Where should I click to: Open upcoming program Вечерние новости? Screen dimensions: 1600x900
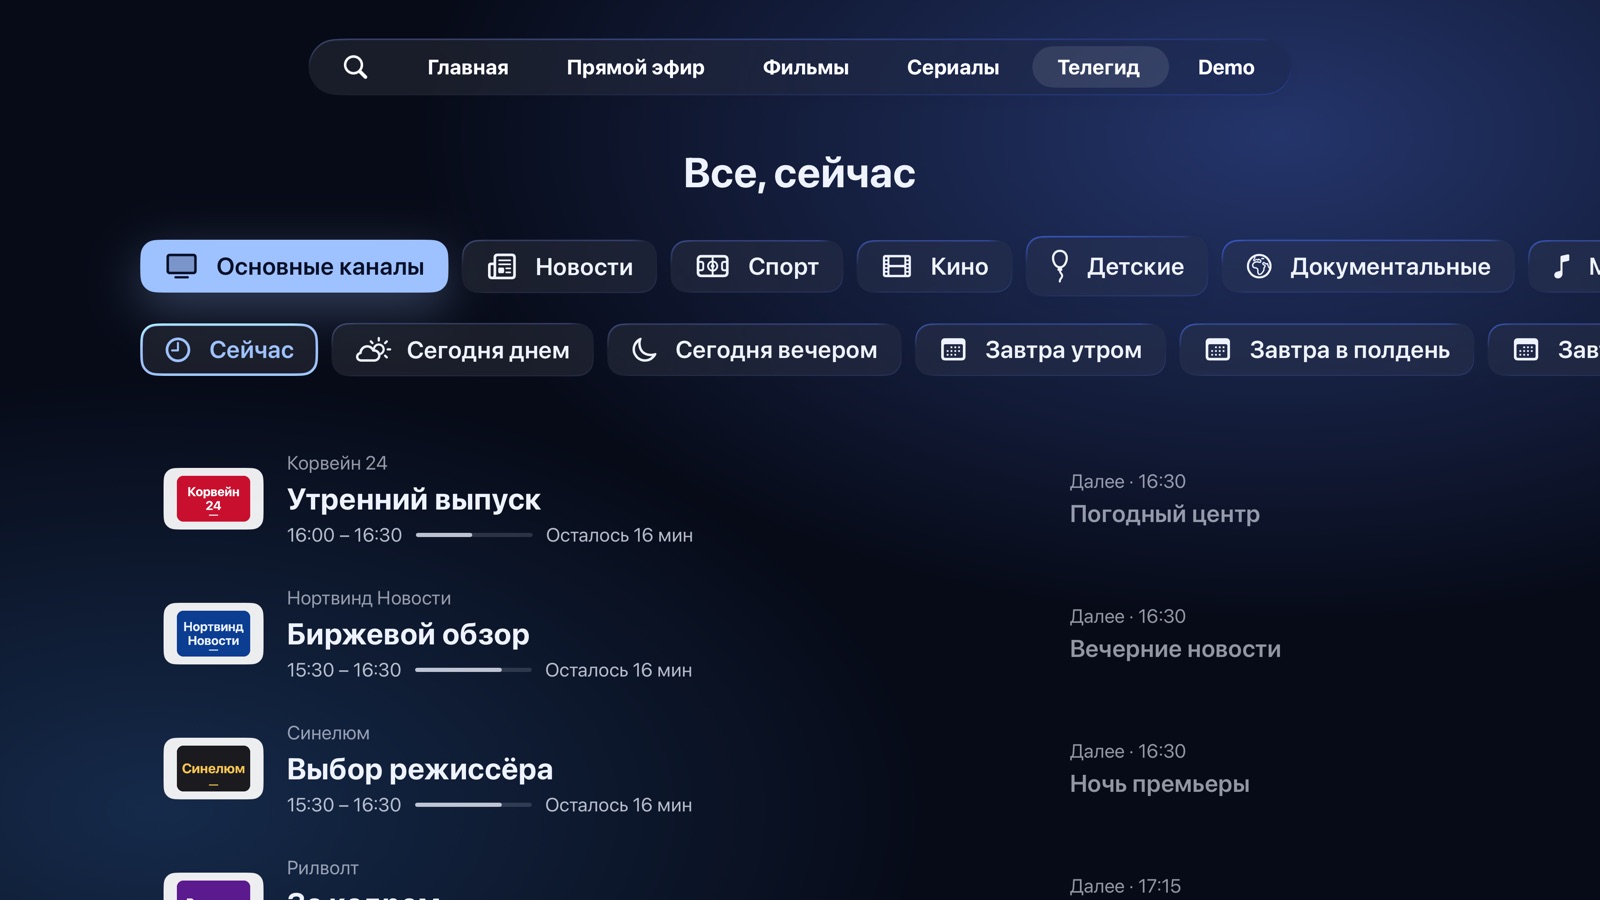(x=1175, y=649)
